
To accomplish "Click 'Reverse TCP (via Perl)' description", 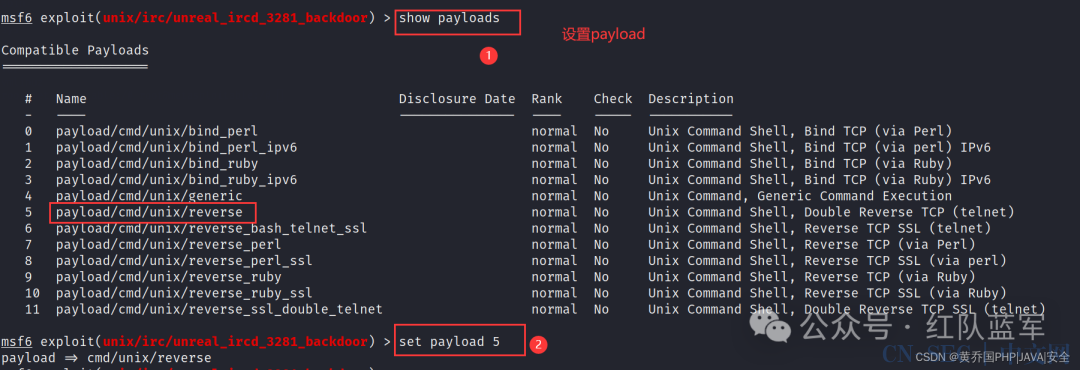I will point(891,245).
